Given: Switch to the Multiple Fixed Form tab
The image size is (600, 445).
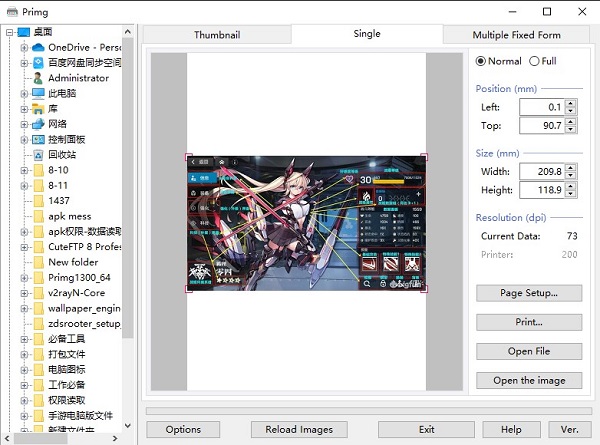Looking at the screenshot, I should point(516,35).
